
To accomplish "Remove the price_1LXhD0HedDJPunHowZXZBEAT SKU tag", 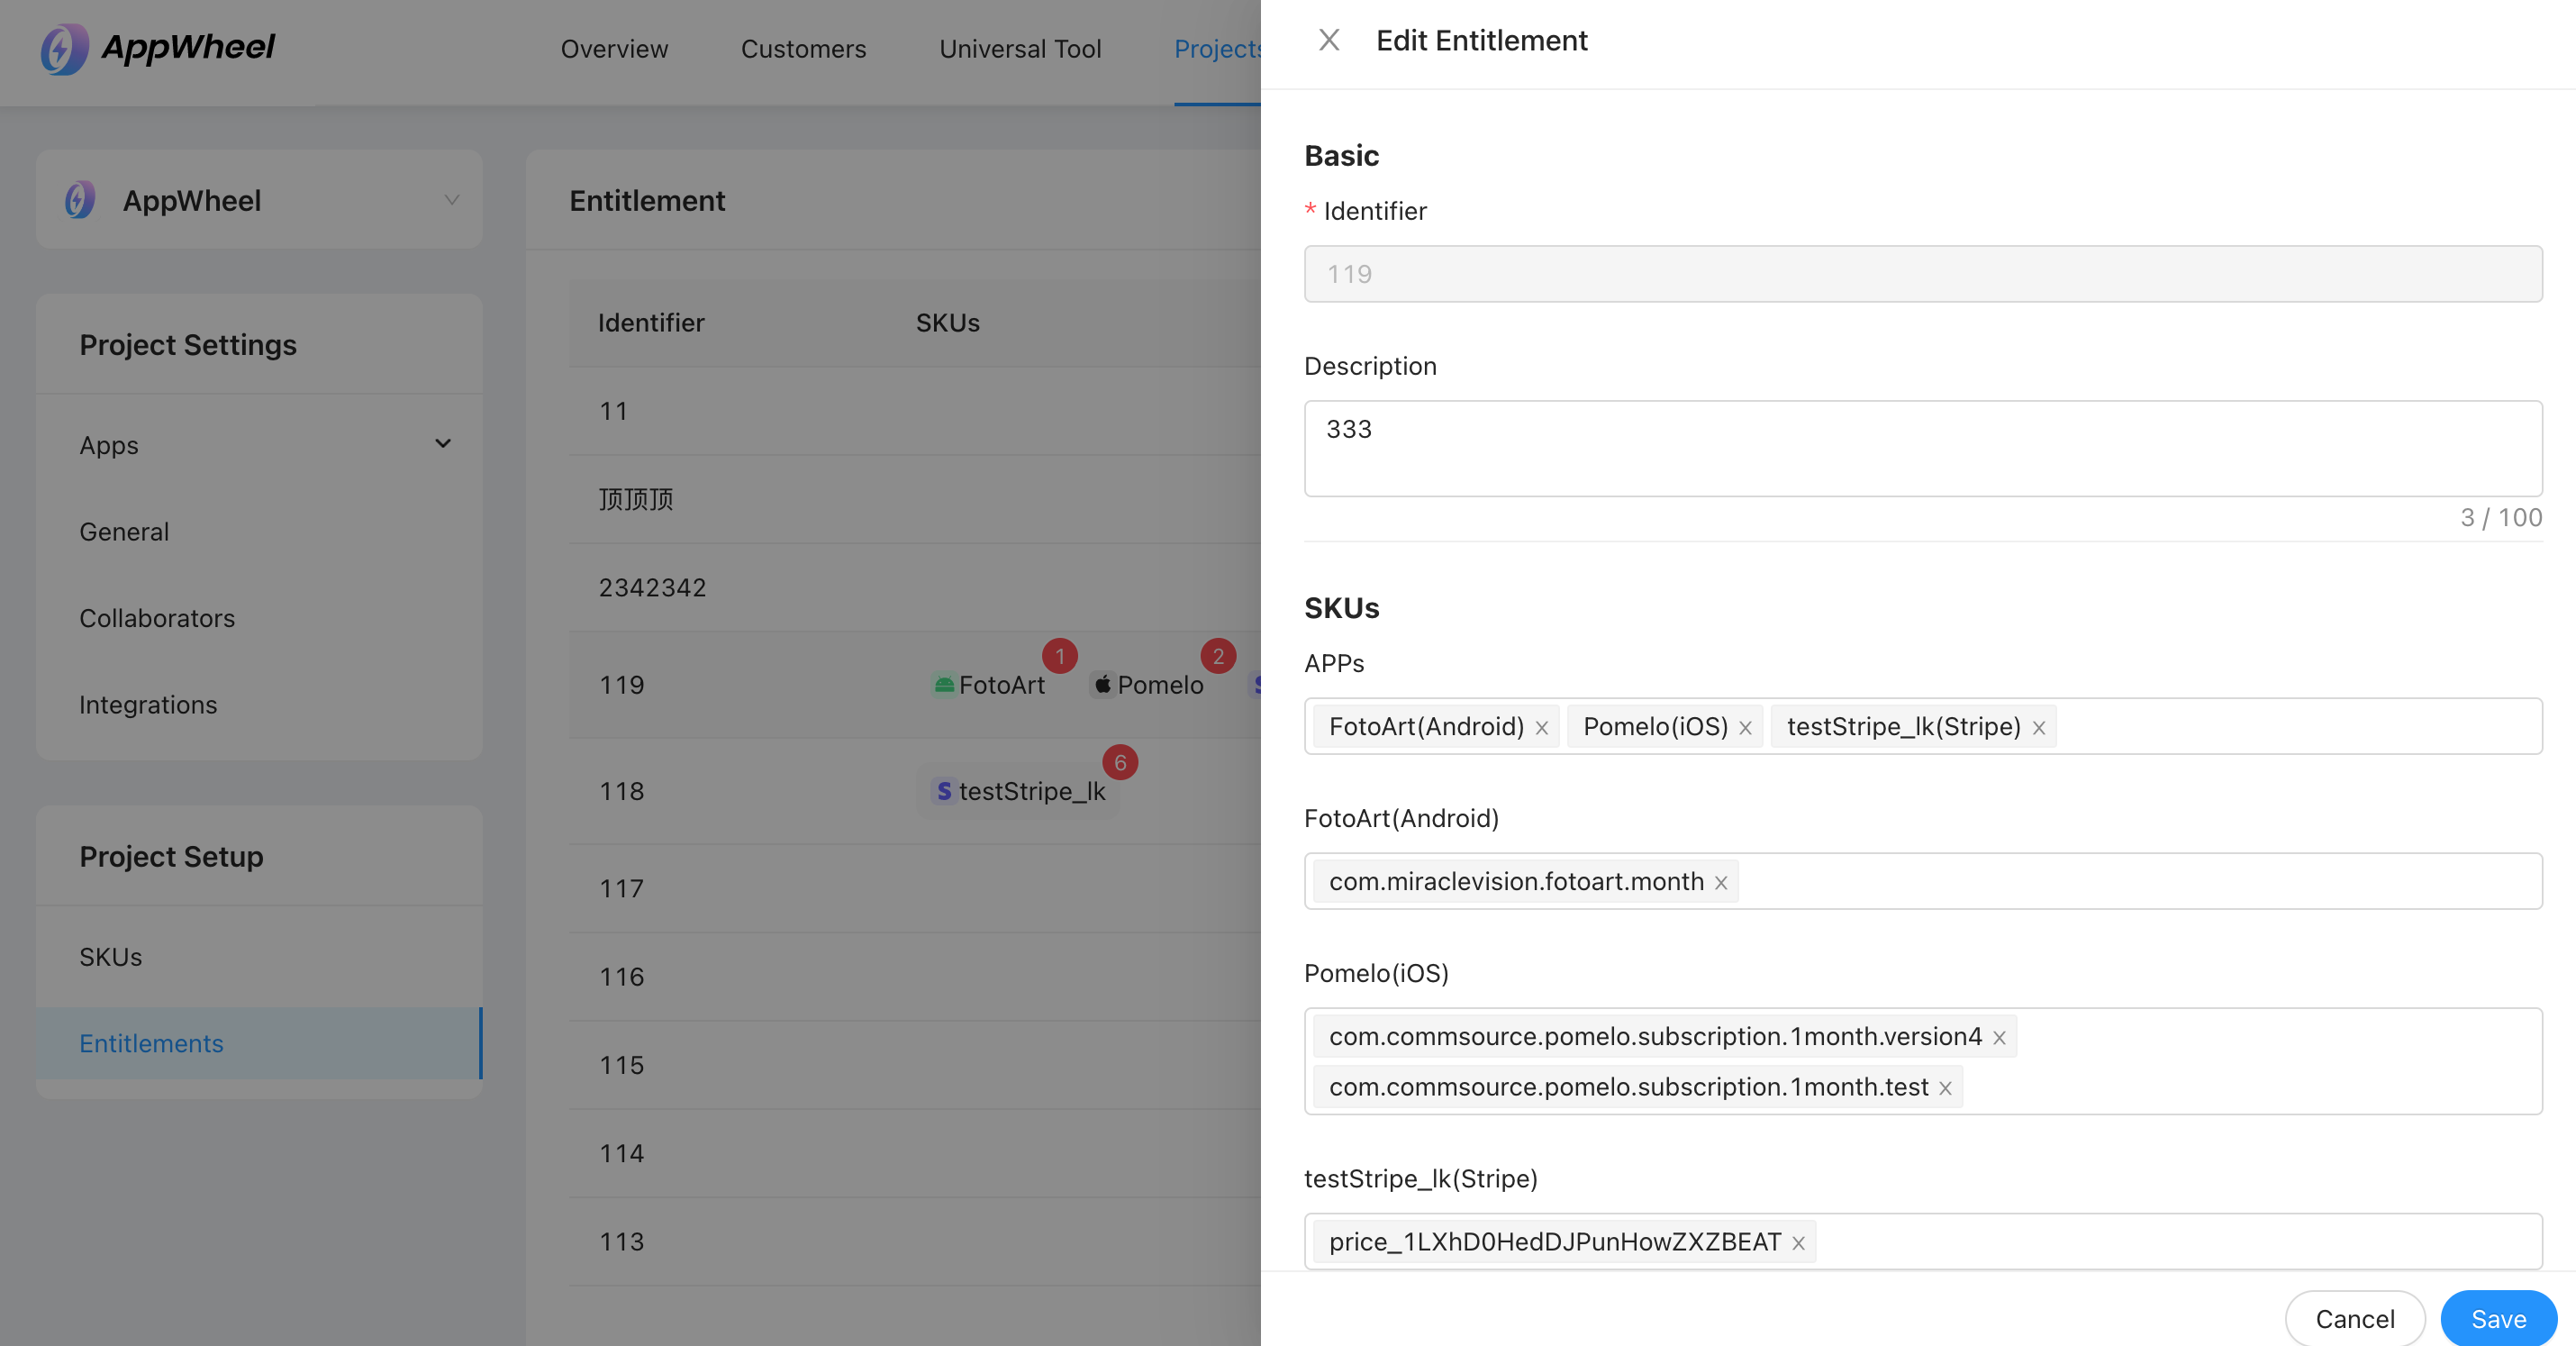I will click(1798, 1243).
